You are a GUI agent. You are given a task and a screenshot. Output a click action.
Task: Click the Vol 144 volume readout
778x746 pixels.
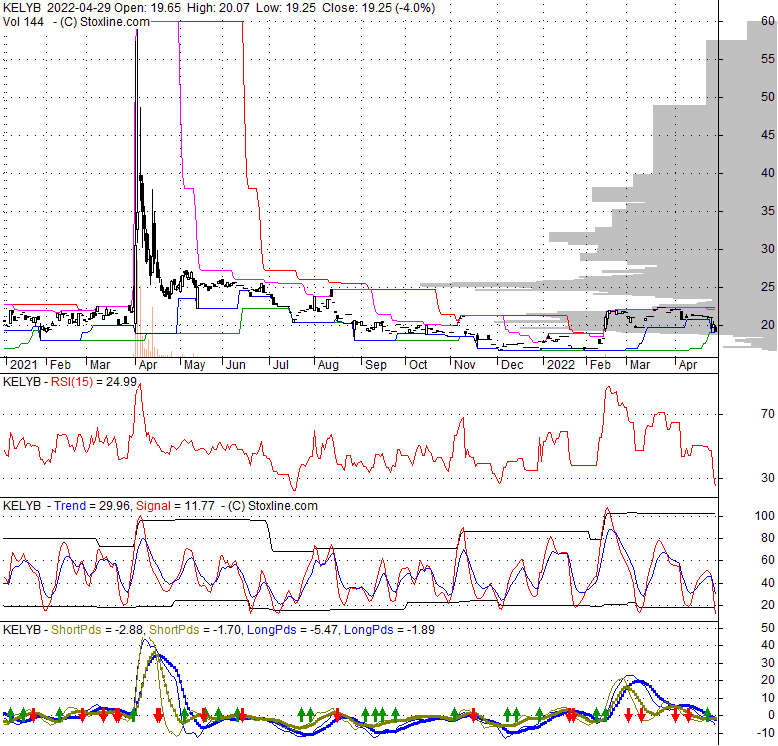(23, 22)
